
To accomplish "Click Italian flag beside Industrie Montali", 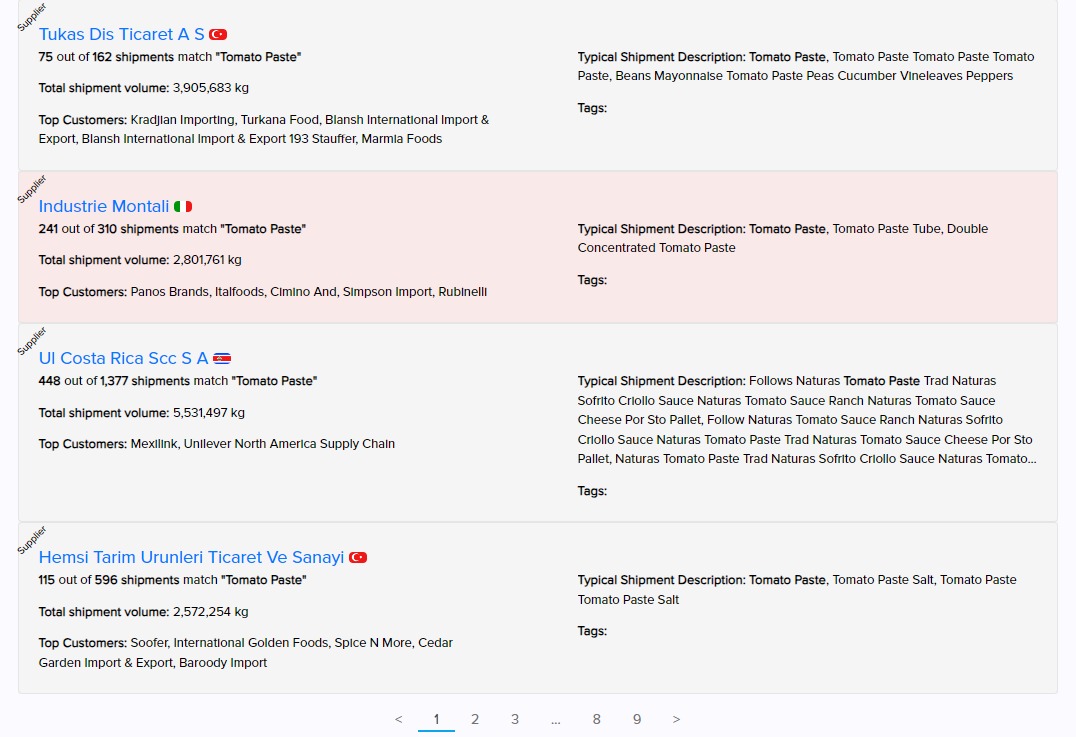I will click(x=183, y=207).
